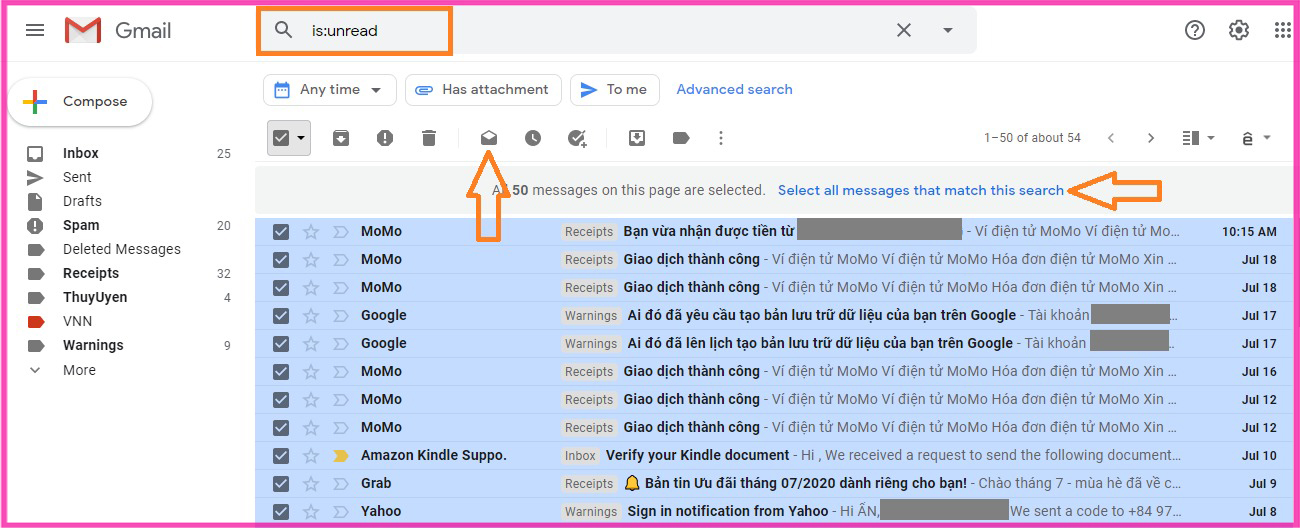
Task: Open the Sent folder
Action: coord(77,177)
